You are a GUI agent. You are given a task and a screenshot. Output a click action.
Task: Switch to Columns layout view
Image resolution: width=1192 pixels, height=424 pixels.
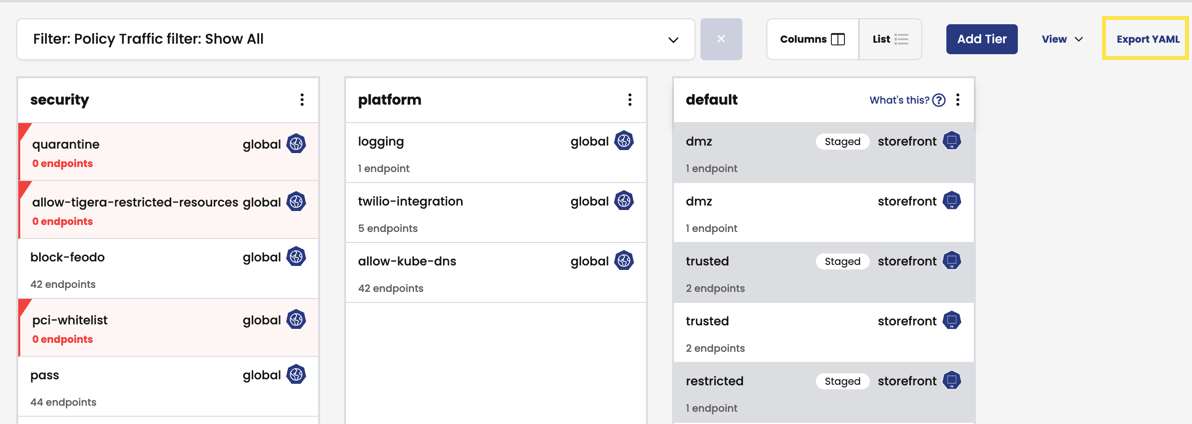tap(812, 39)
